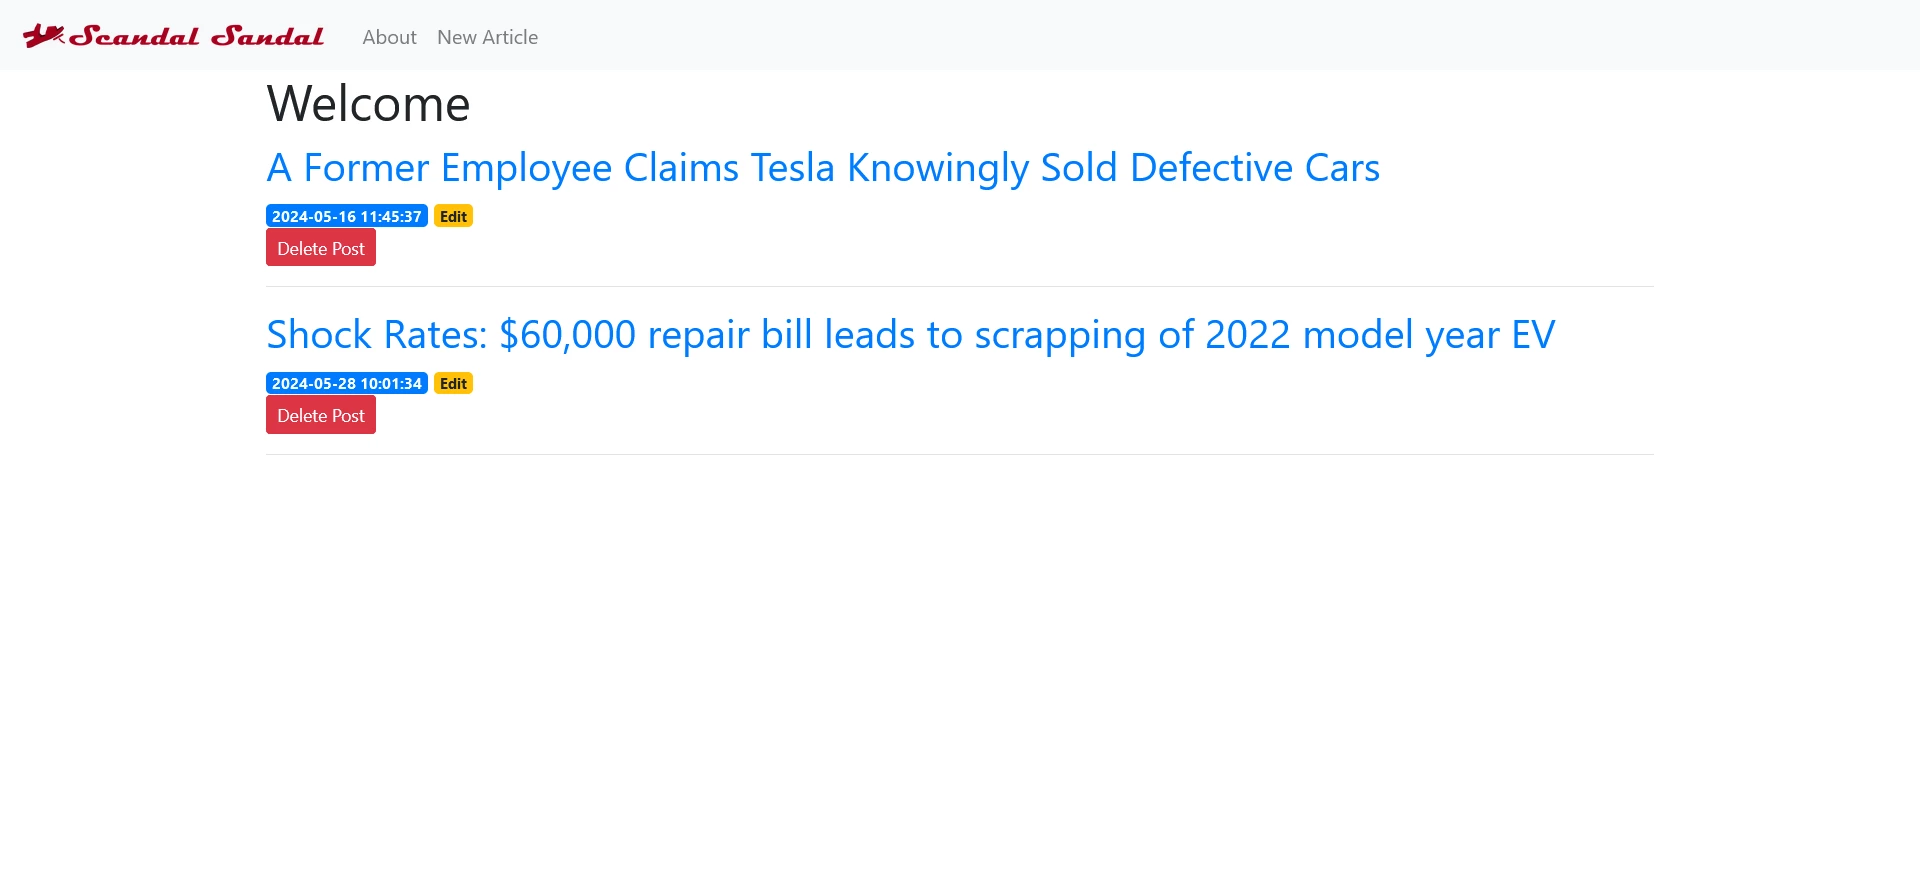The height and width of the screenshot is (878, 1920).
Task: Click the 2024-05-16 11:45:37 date badge
Action: (x=346, y=216)
